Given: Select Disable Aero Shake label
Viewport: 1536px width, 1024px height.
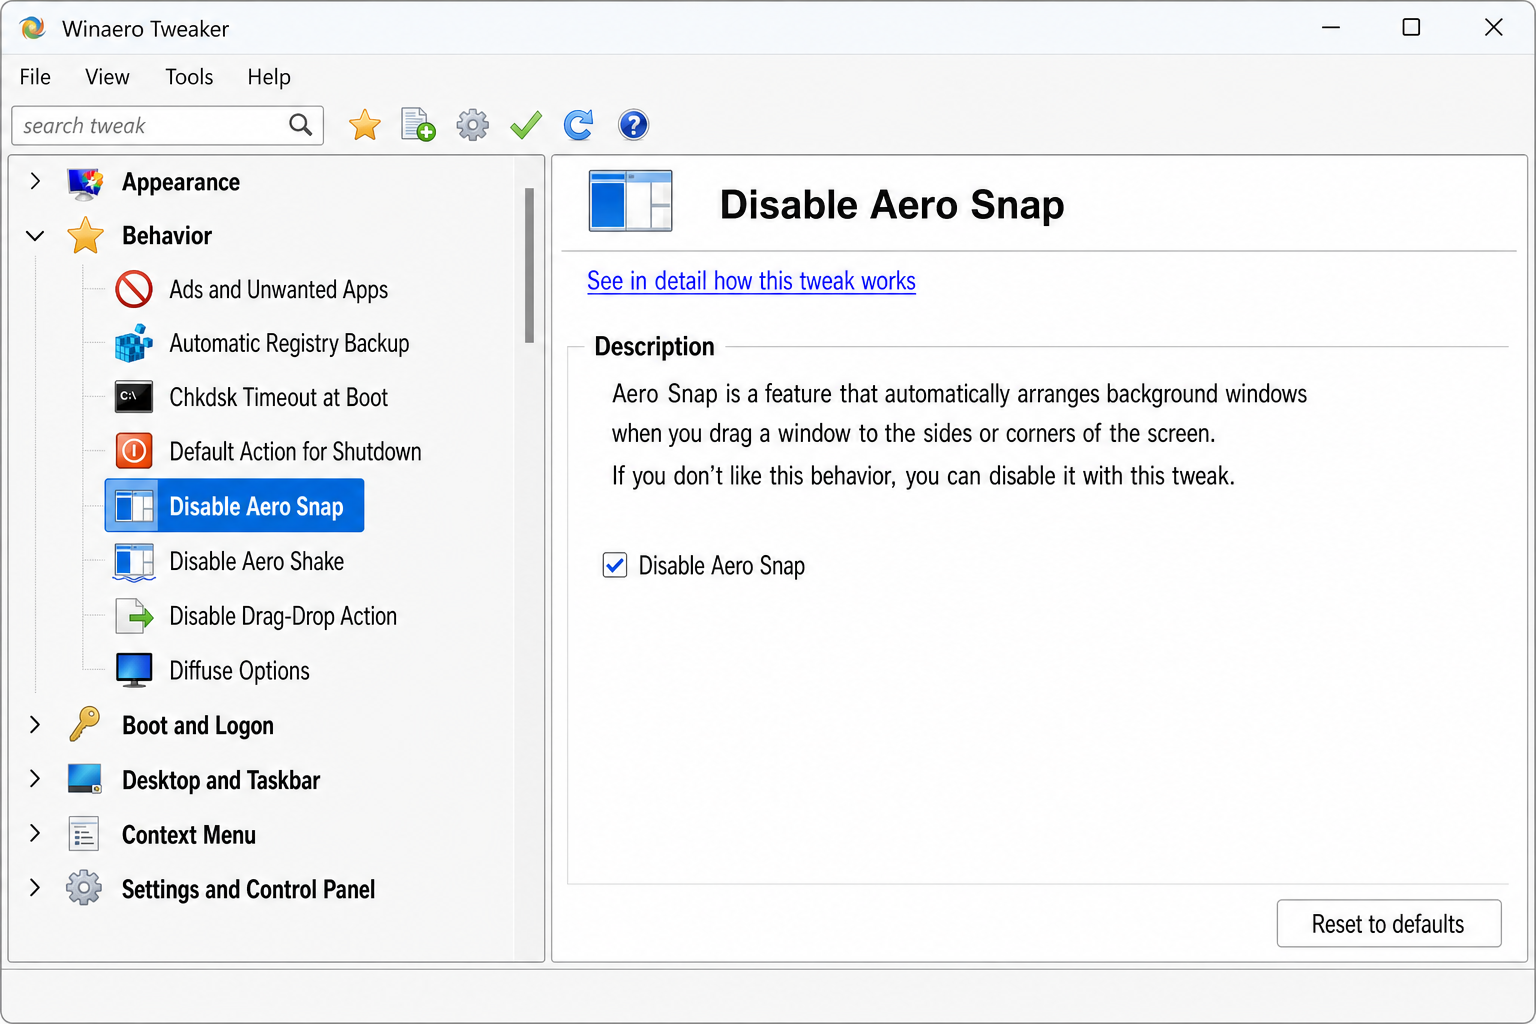Looking at the screenshot, I should [257, 562].
